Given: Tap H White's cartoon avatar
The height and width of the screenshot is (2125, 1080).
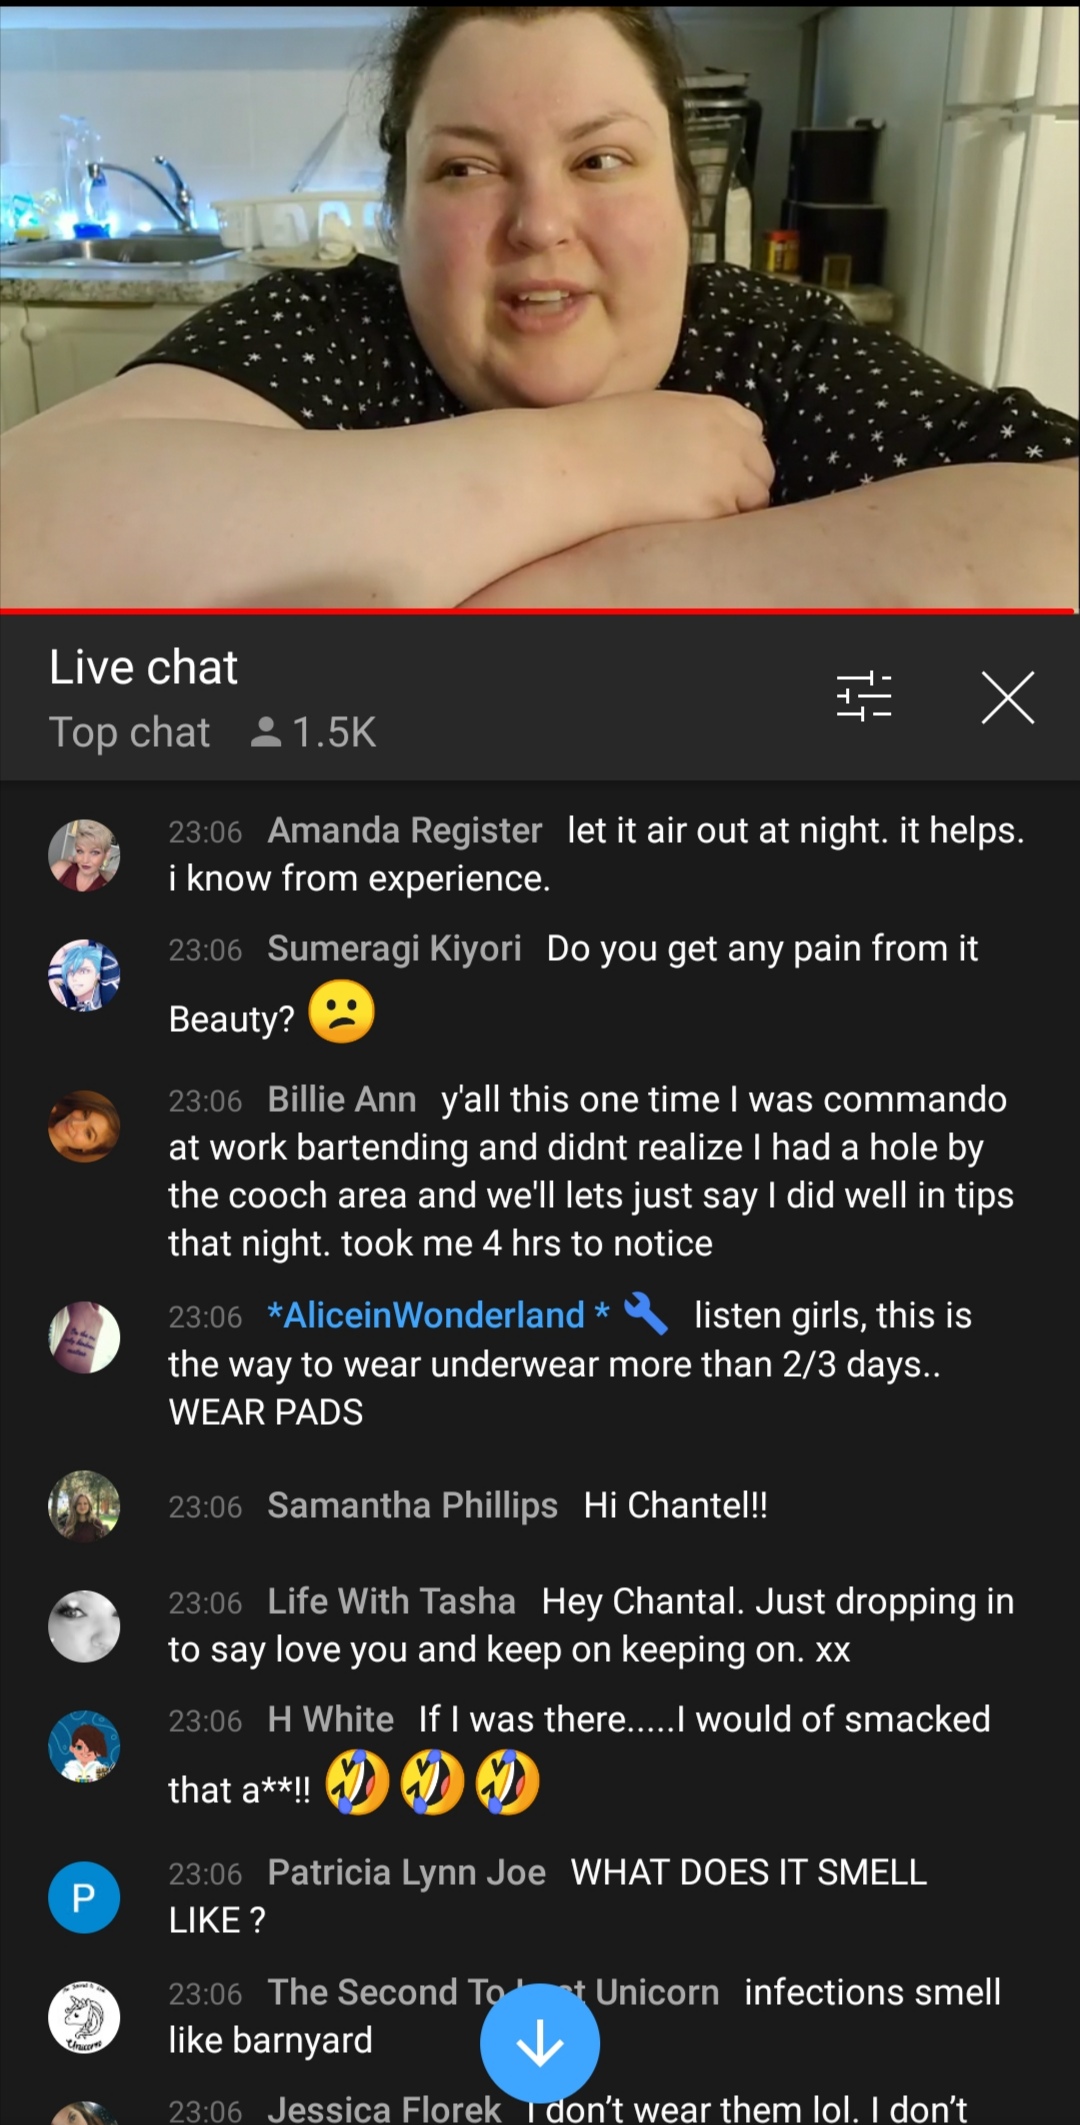Looking at the screenshot, I should point(84,1746).
